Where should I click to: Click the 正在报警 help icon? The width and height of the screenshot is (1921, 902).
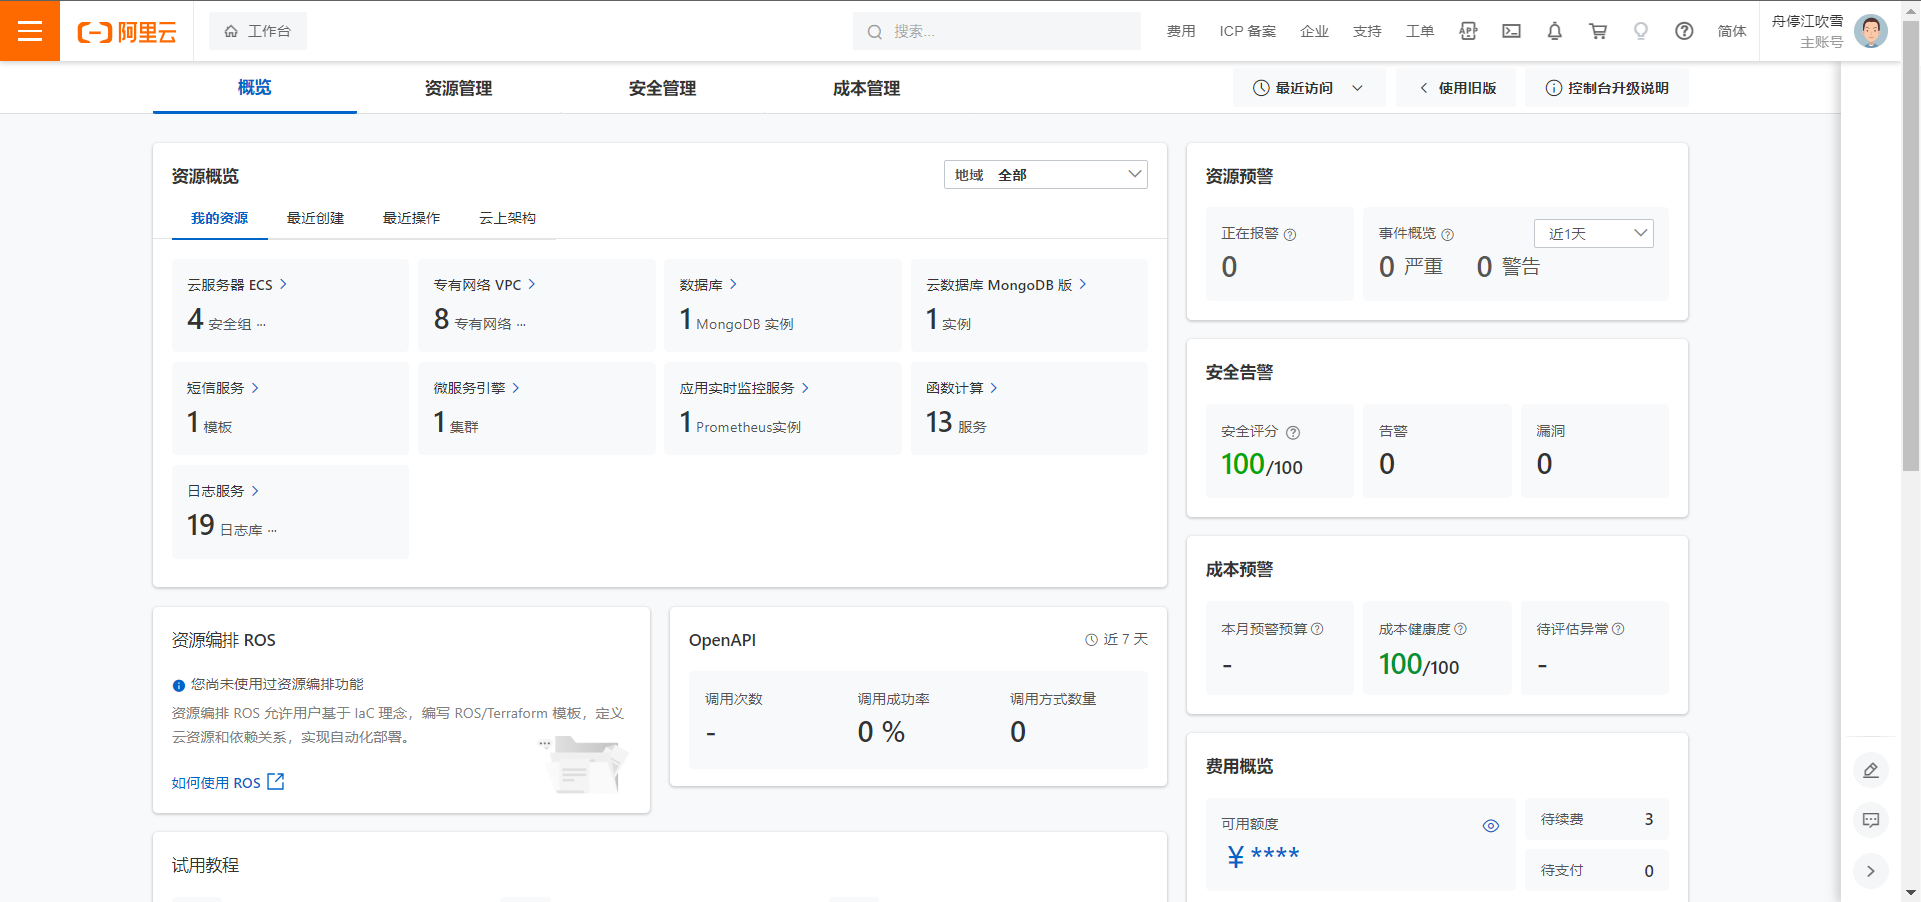point(1290,235)
